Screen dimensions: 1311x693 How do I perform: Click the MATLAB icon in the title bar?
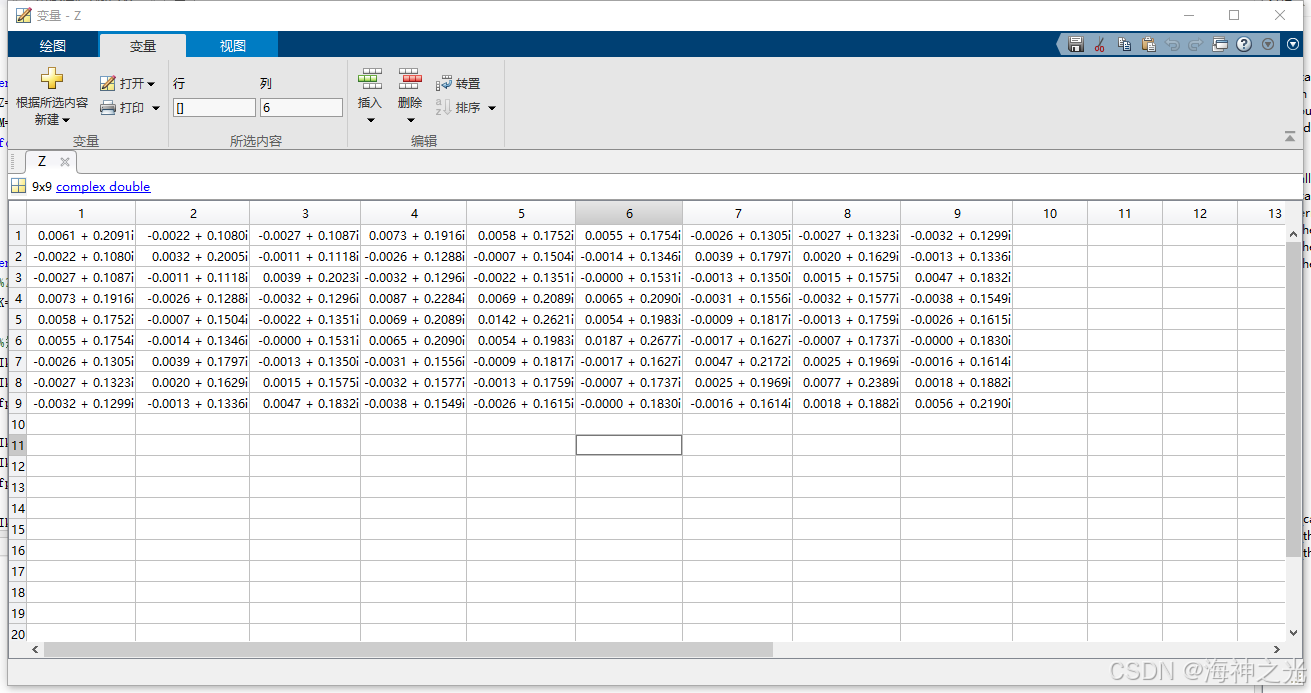point(24,15)
